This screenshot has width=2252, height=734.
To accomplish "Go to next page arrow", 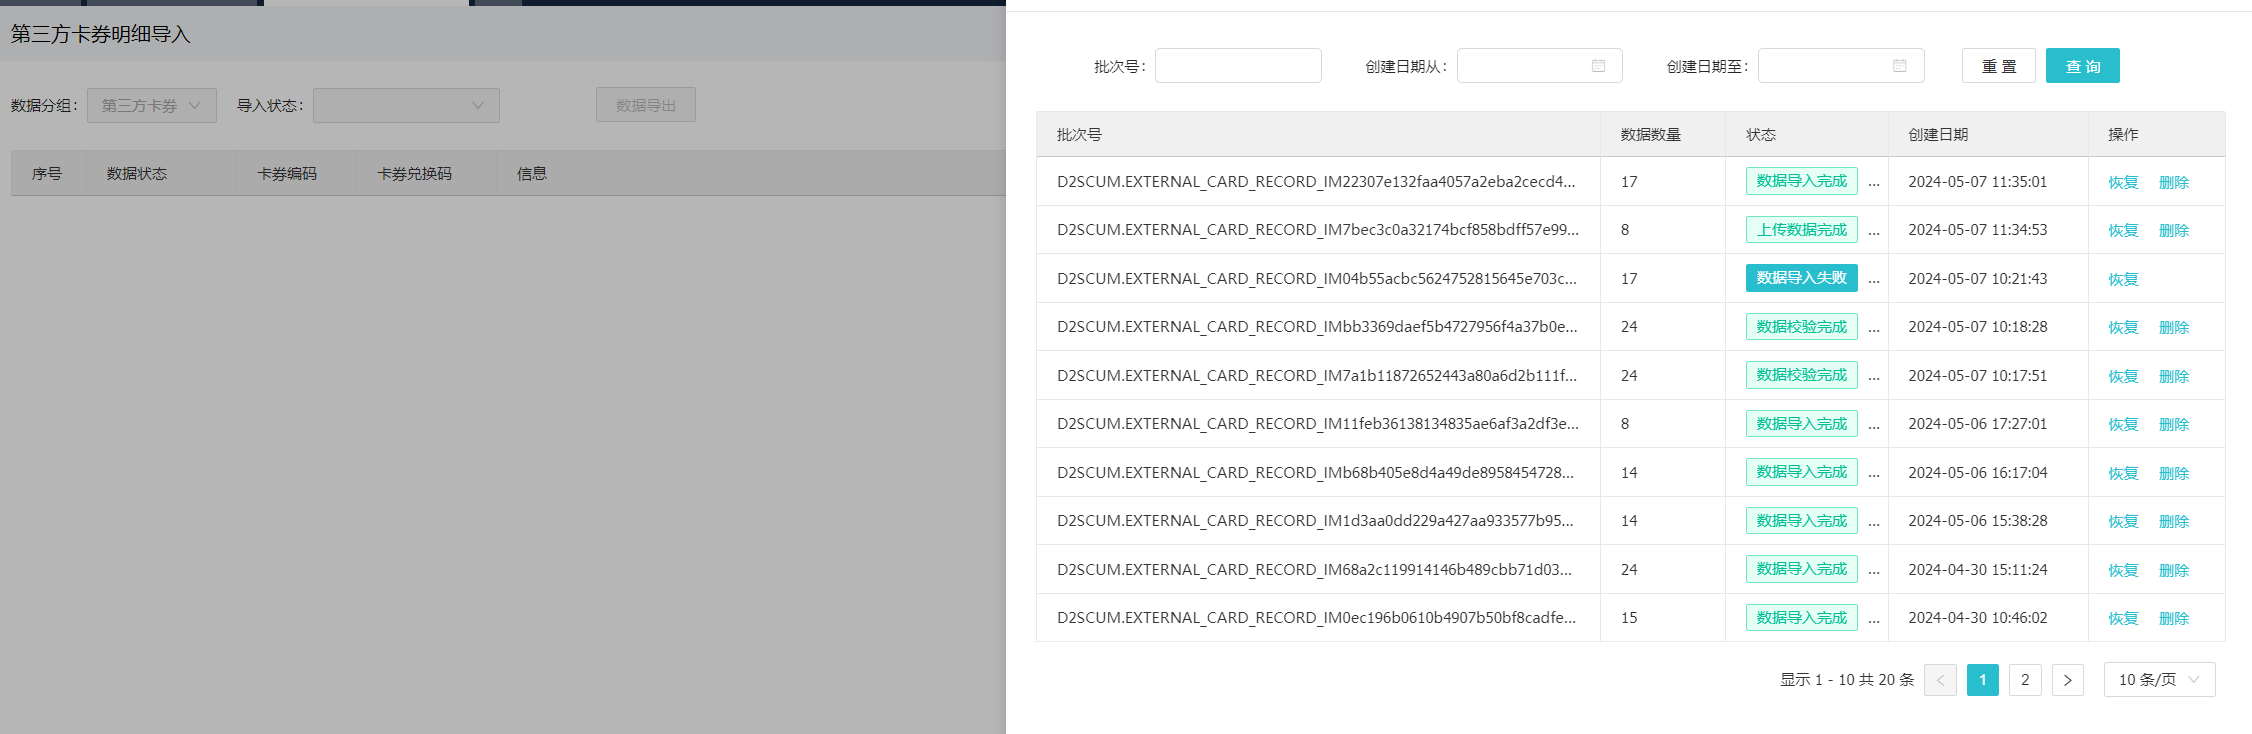I will coord(2067,680).
